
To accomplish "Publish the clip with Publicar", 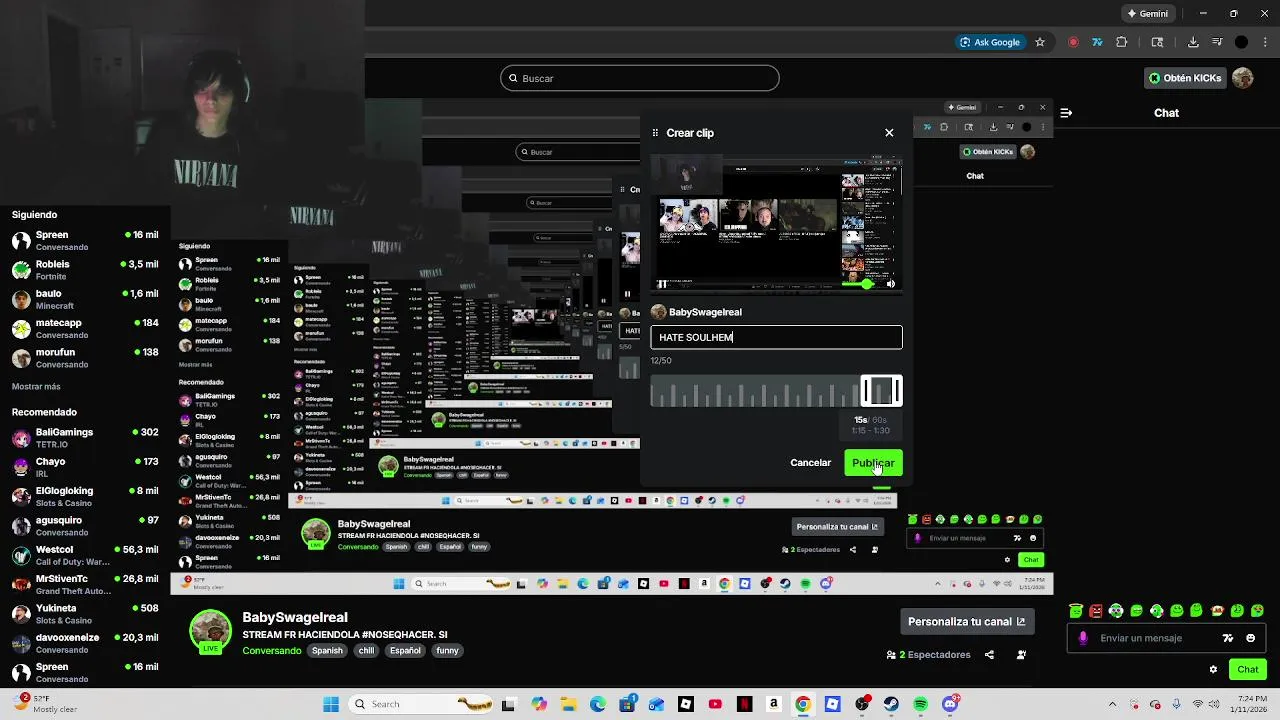I will (873, 463).
